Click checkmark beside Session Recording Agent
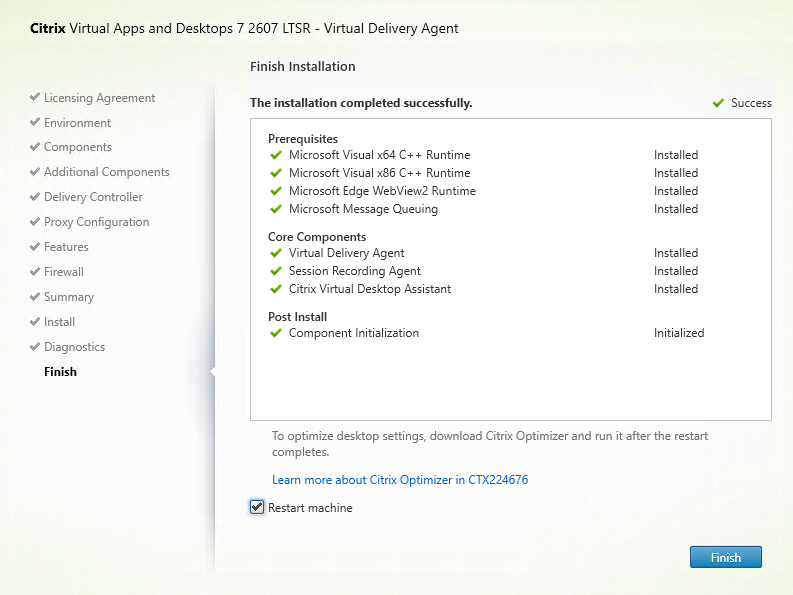 pos(276,271)
